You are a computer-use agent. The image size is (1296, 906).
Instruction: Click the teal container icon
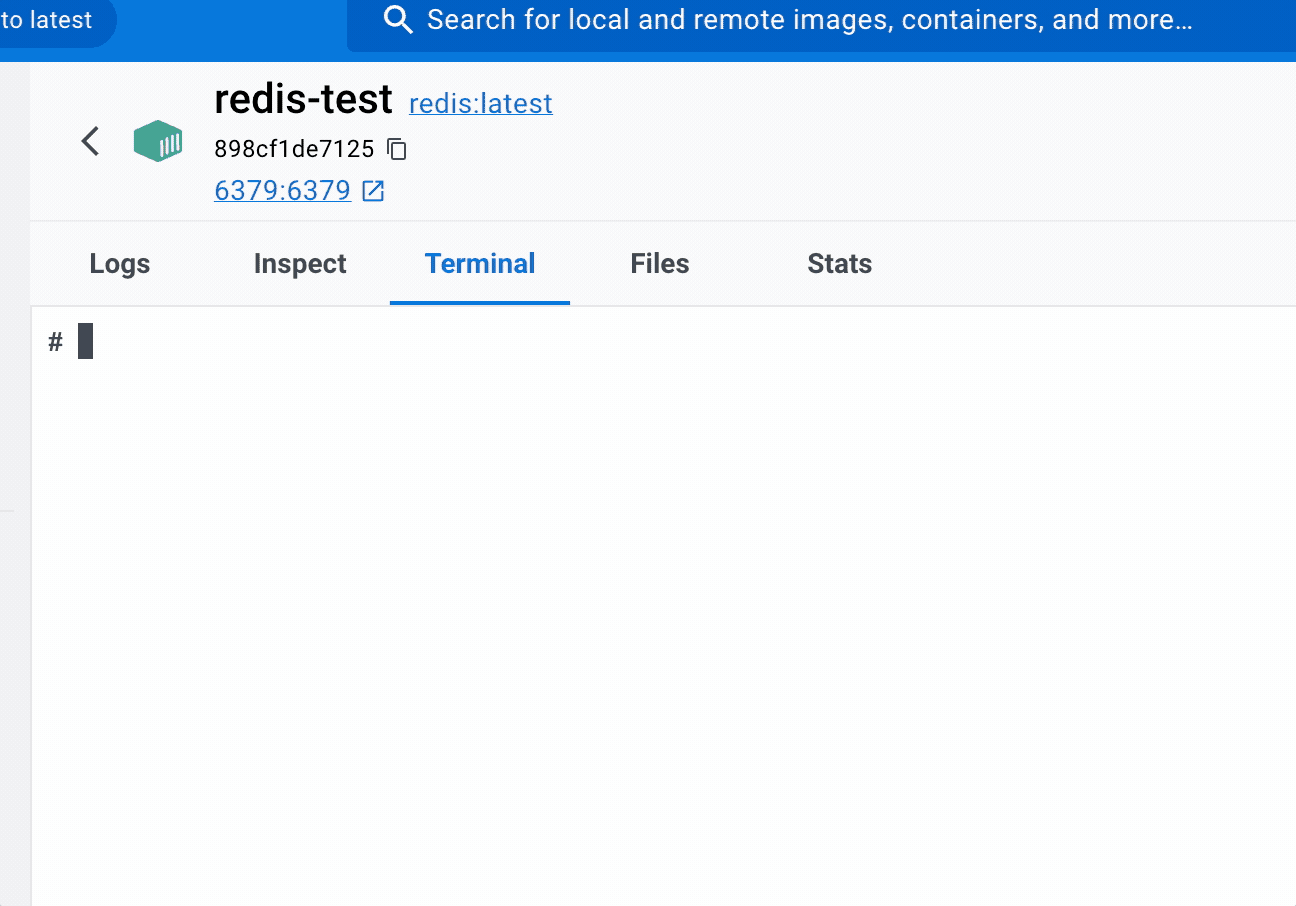click(158, 141)
